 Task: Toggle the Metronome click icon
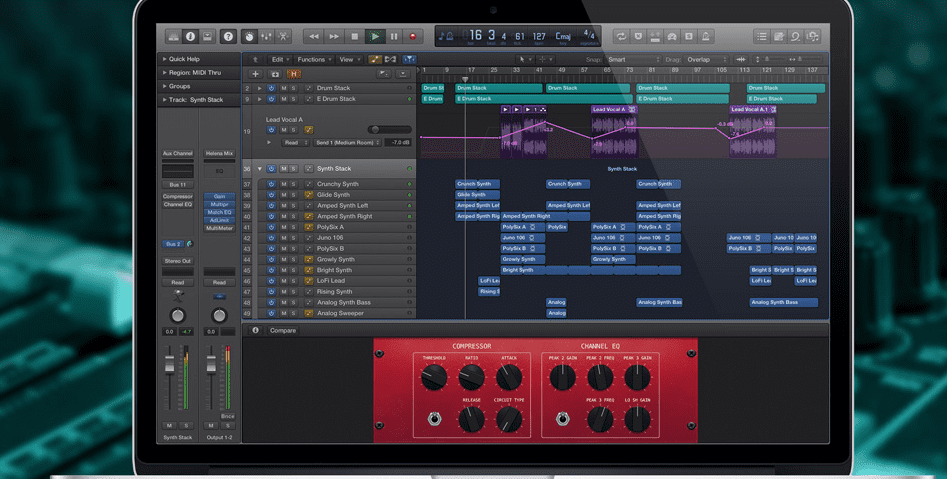705,36
